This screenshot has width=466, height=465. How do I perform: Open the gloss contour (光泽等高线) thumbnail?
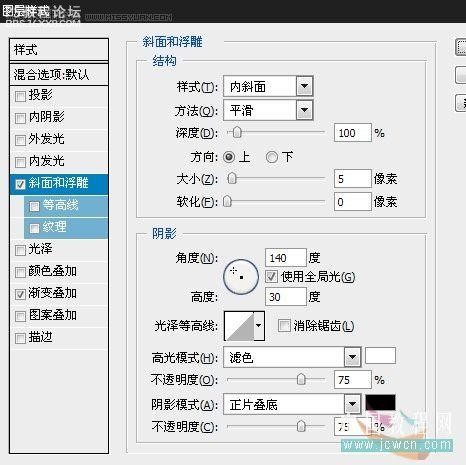(239, 326)
